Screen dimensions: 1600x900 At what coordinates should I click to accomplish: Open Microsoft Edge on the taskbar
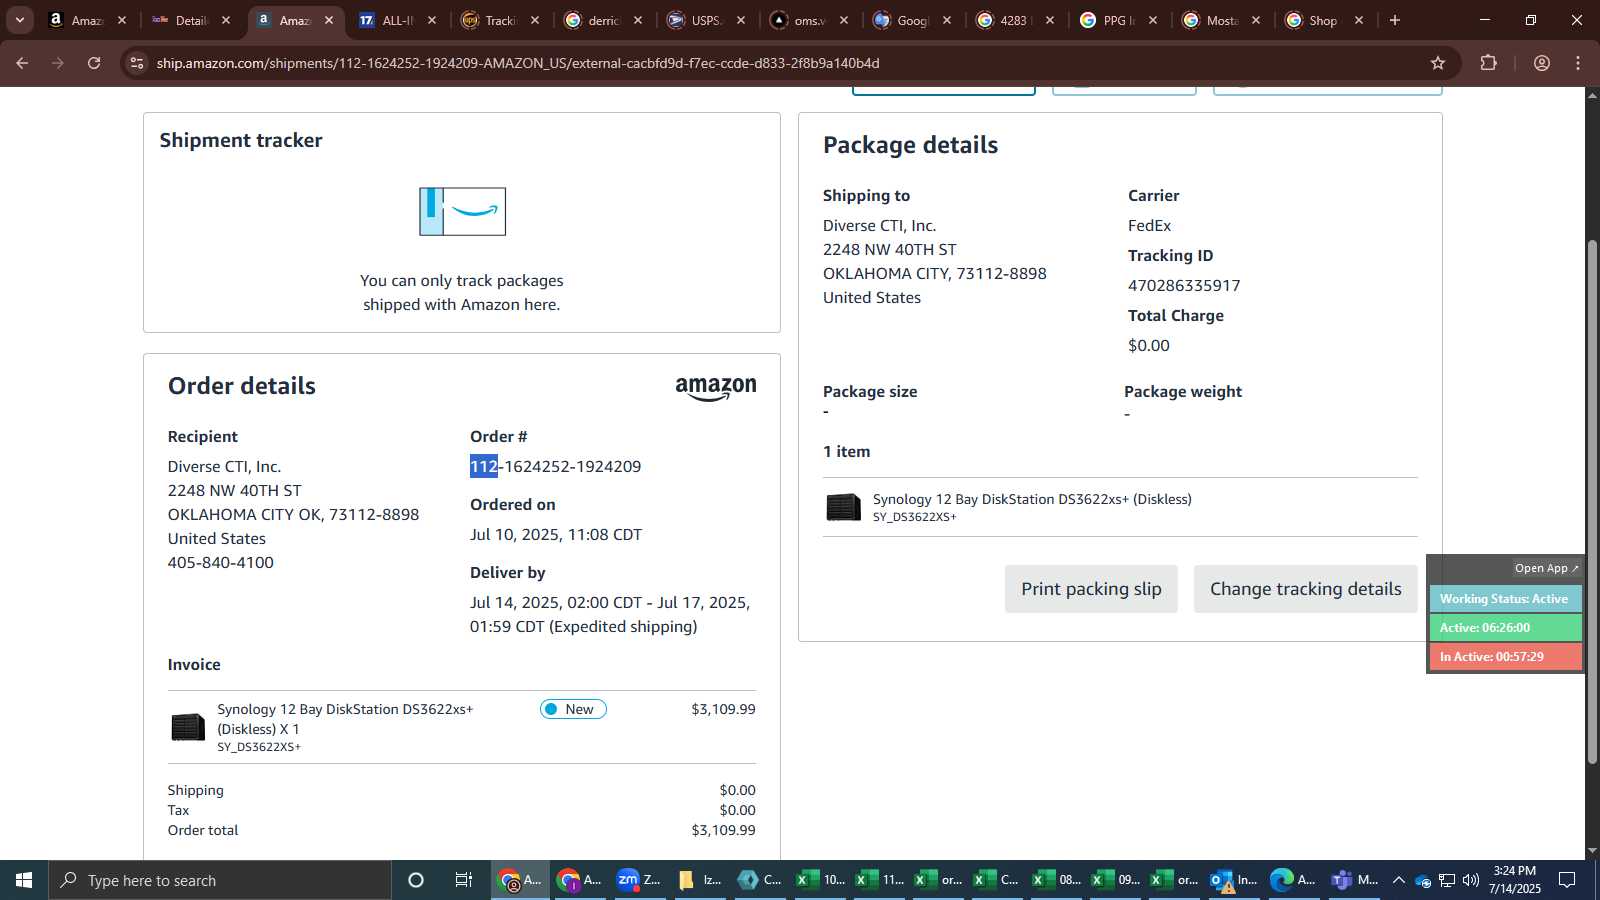coord(1293,880)
